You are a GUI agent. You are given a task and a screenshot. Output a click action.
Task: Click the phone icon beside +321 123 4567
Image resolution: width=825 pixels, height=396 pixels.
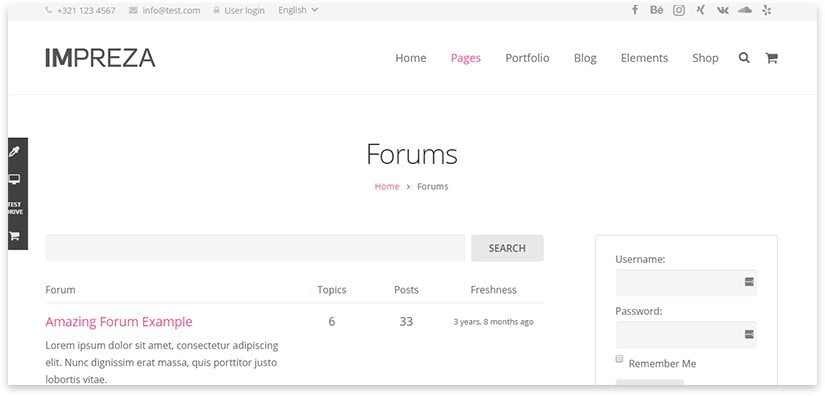tap(49, 10)
